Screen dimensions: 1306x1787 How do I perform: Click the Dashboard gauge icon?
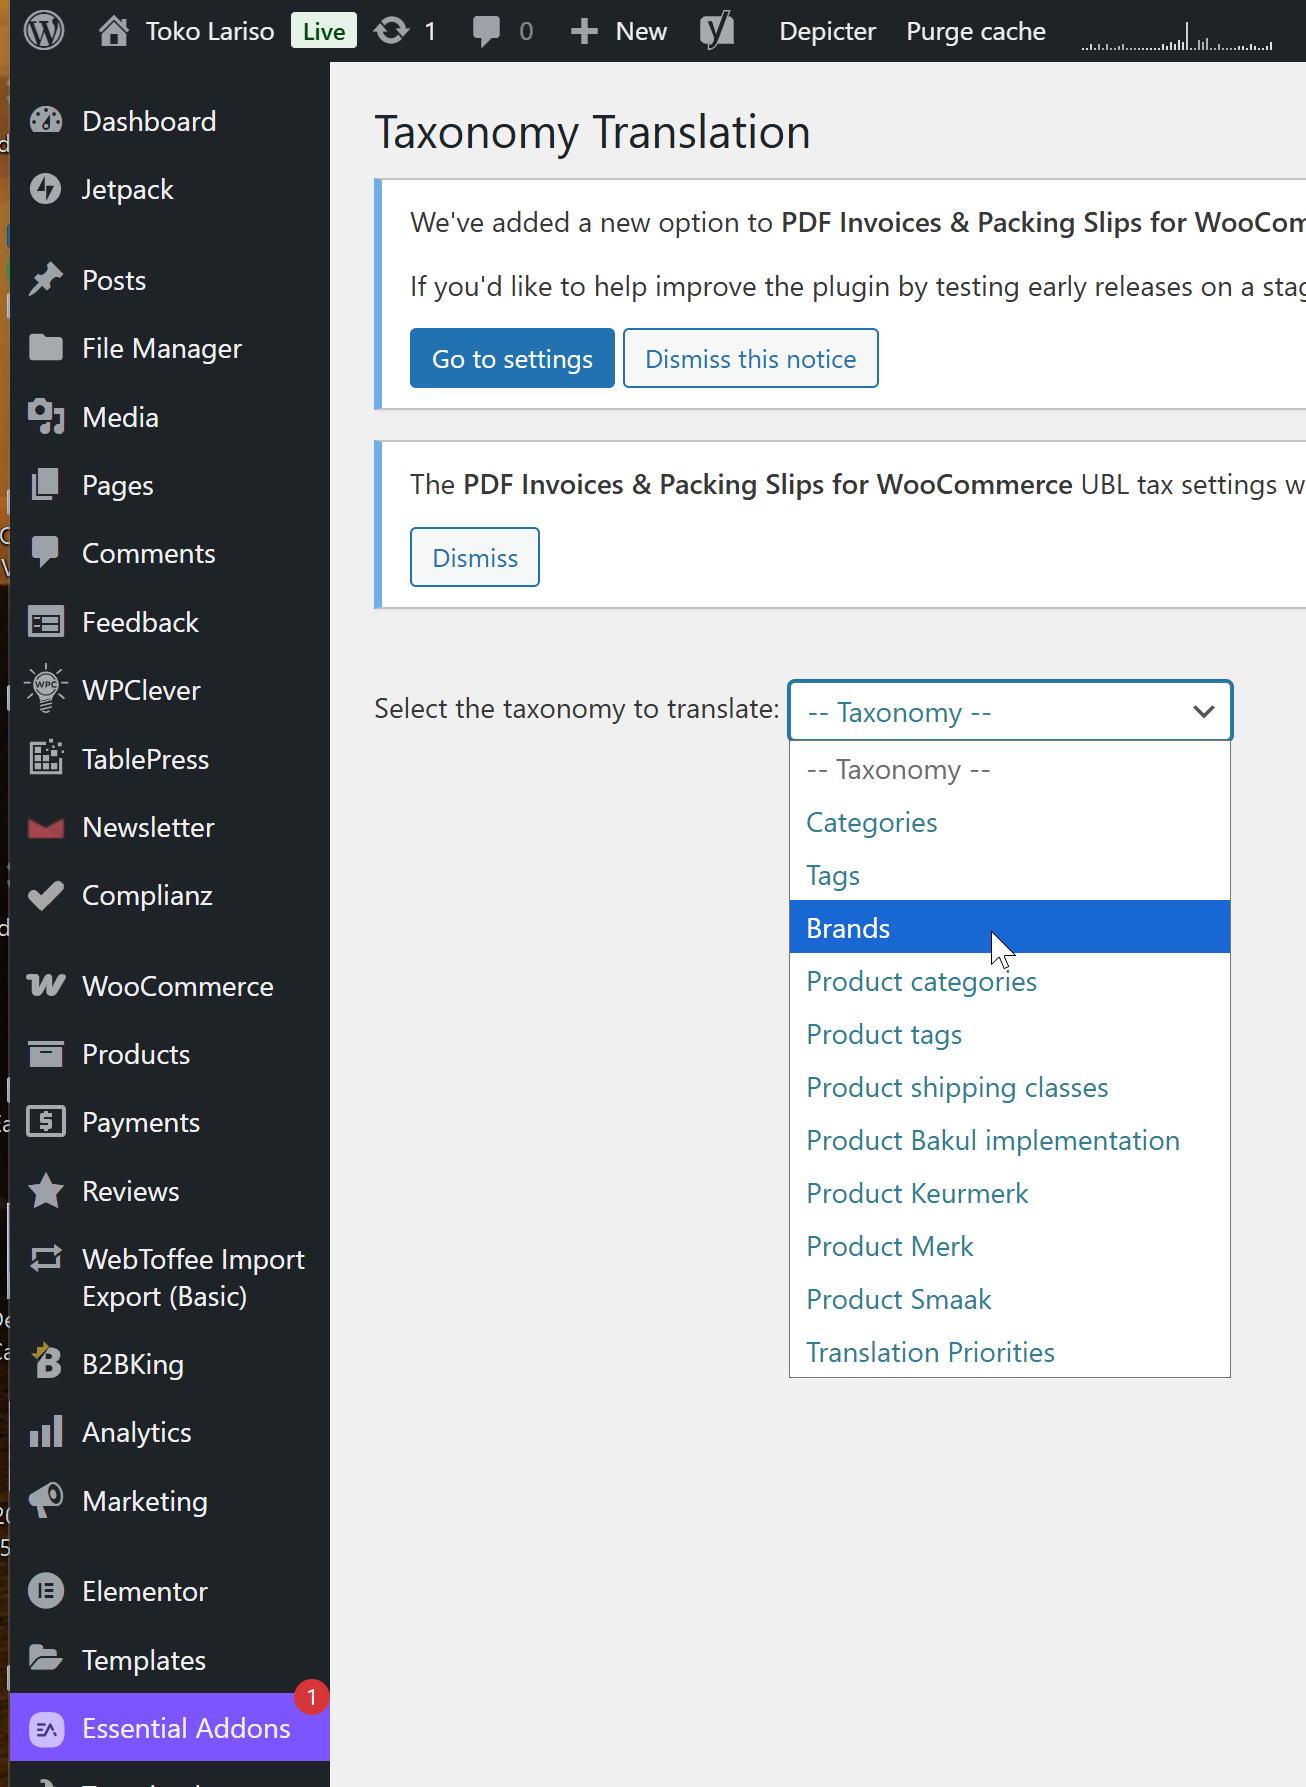(46, 121)
